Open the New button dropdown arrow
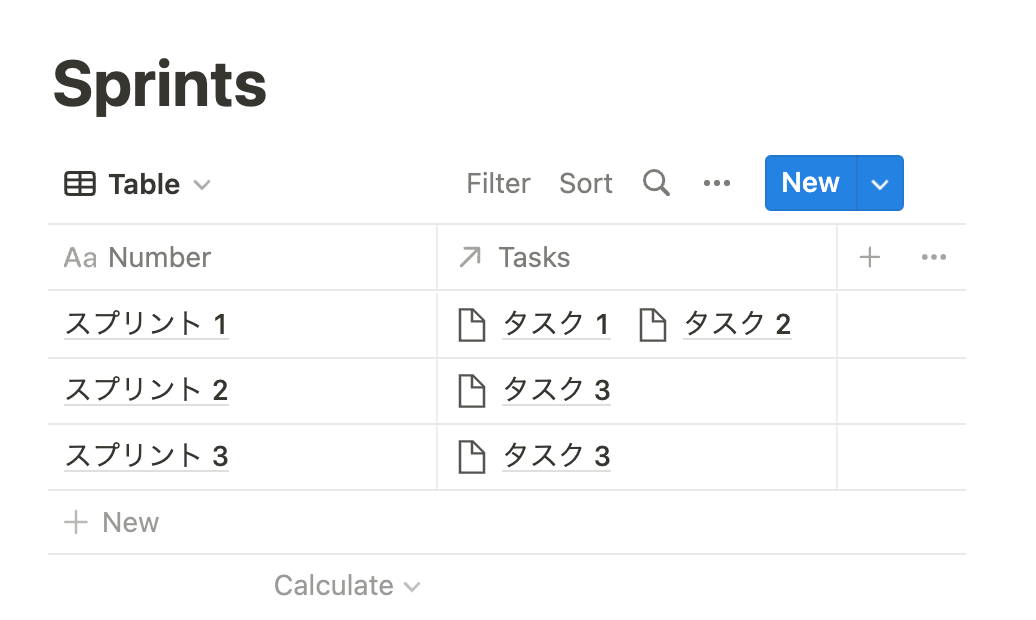The height and width of the screenshot is (620, 1036). click(x=880, y=183)
